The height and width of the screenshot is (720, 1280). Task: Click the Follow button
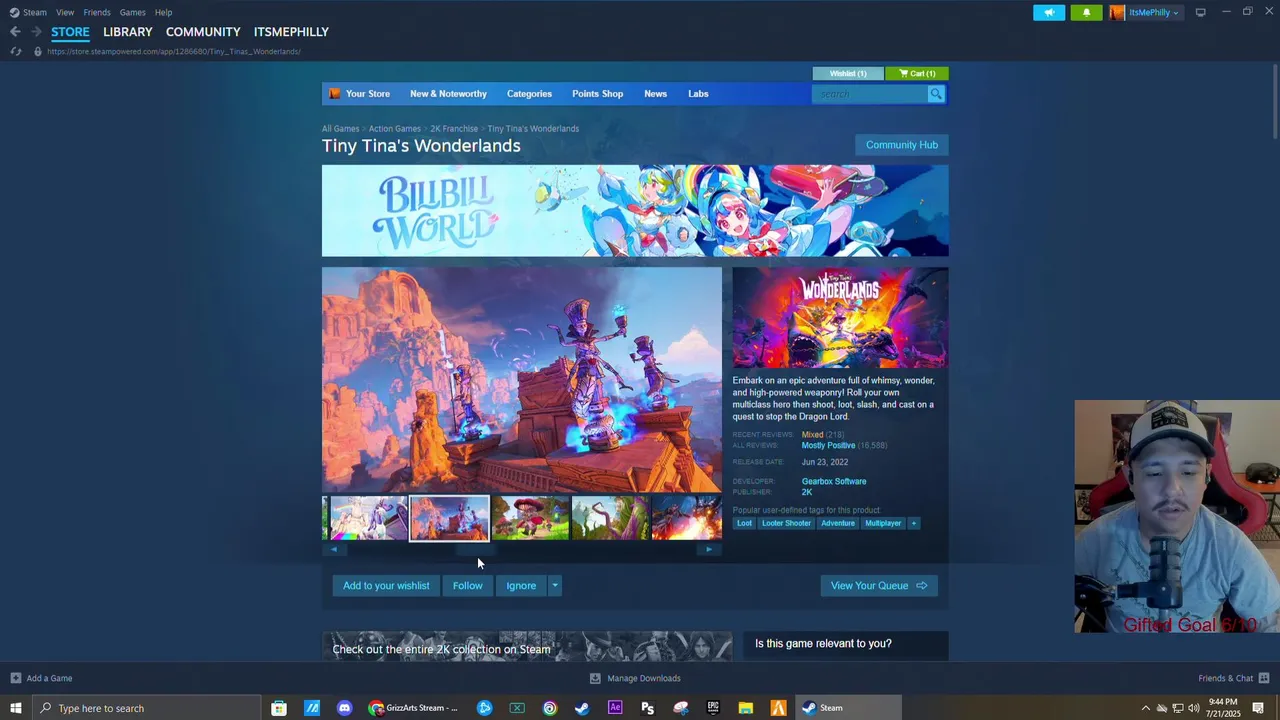tap(467, 586)
